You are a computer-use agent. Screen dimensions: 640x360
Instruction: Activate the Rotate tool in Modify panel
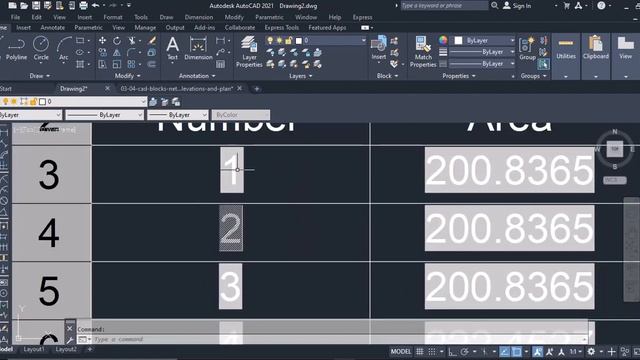(x=117, y=40)
